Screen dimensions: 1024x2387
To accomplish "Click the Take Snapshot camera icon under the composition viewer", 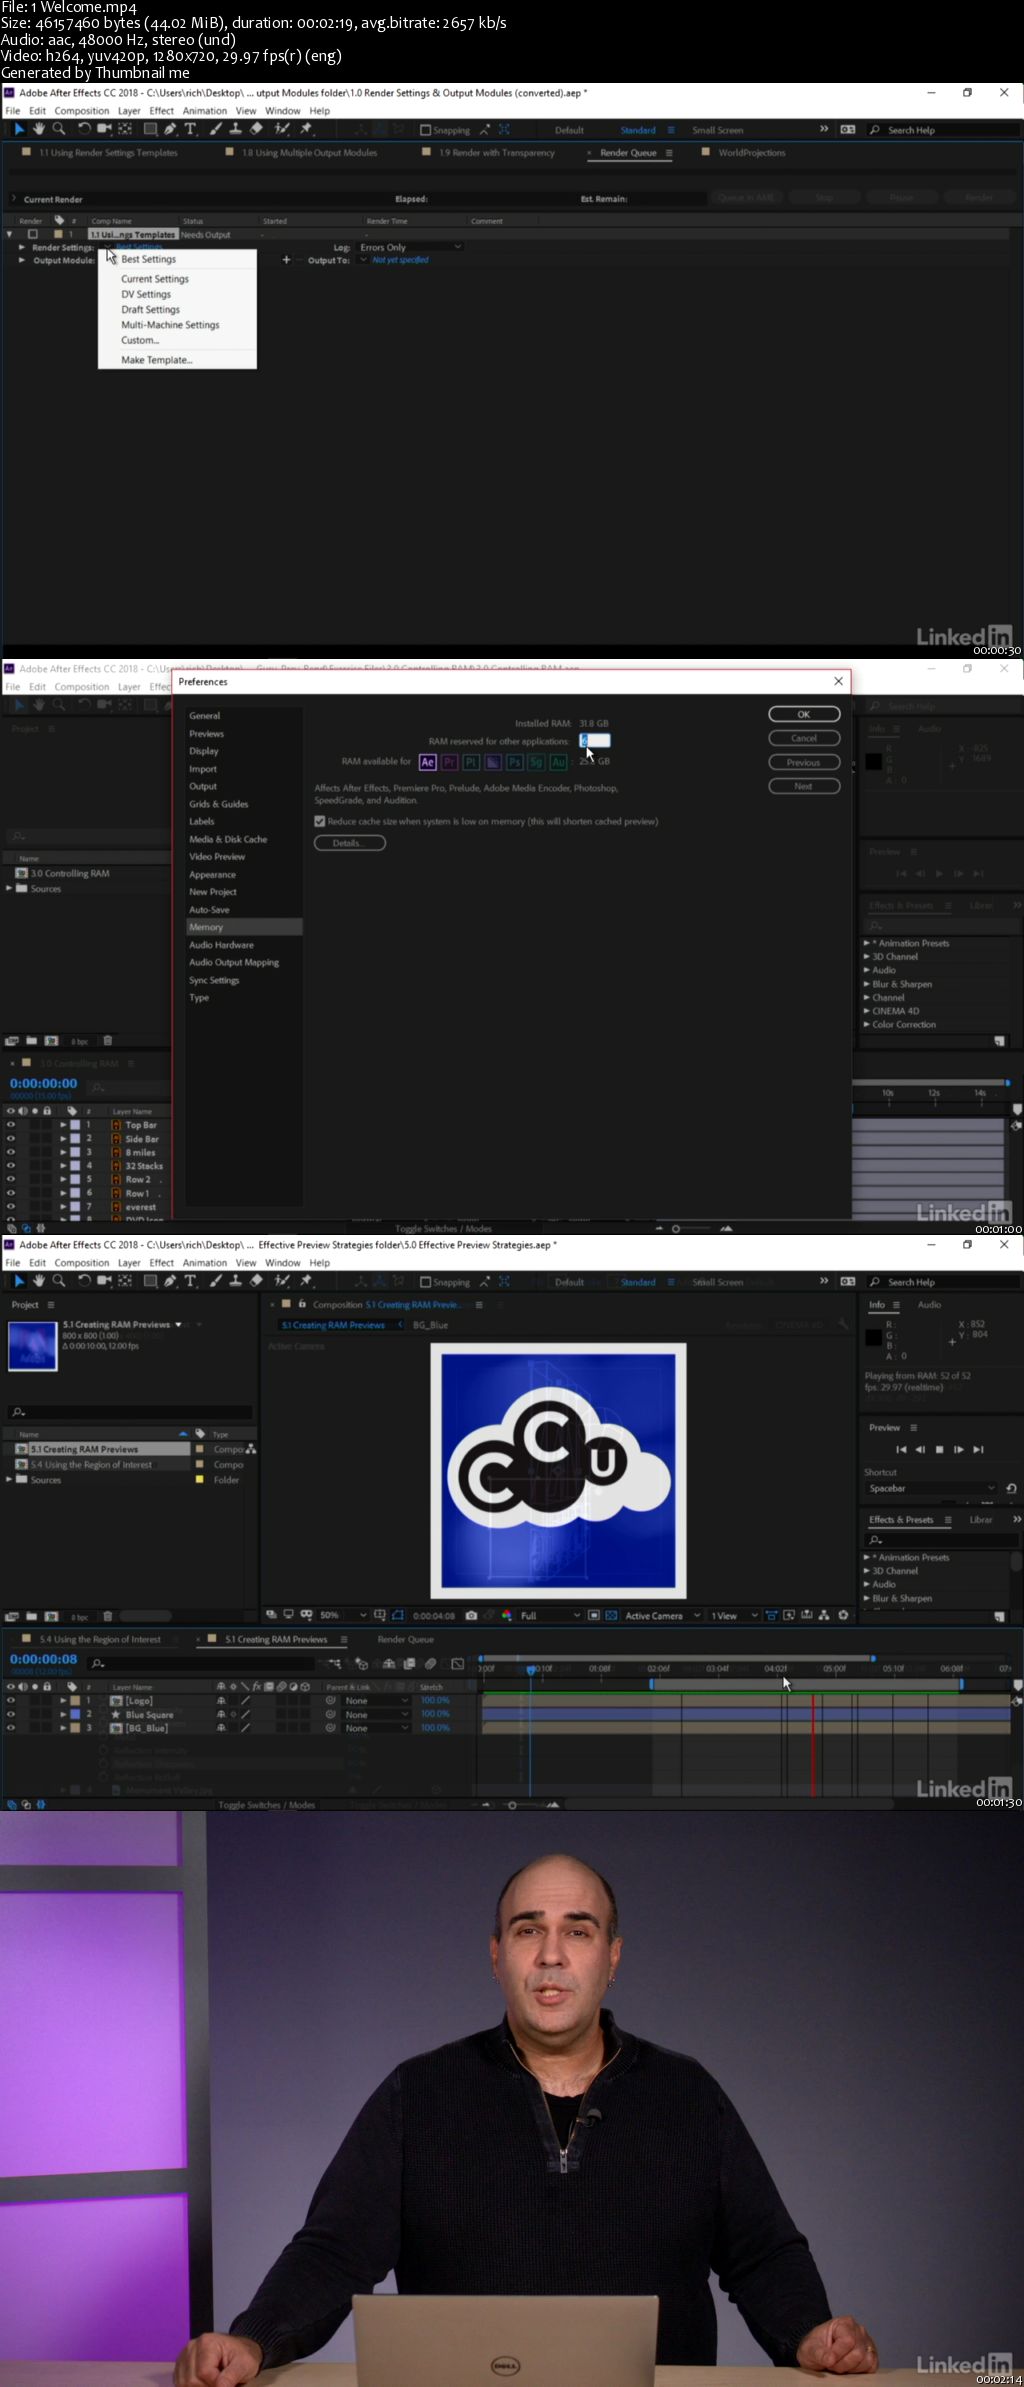I will tap(471, 1615).
